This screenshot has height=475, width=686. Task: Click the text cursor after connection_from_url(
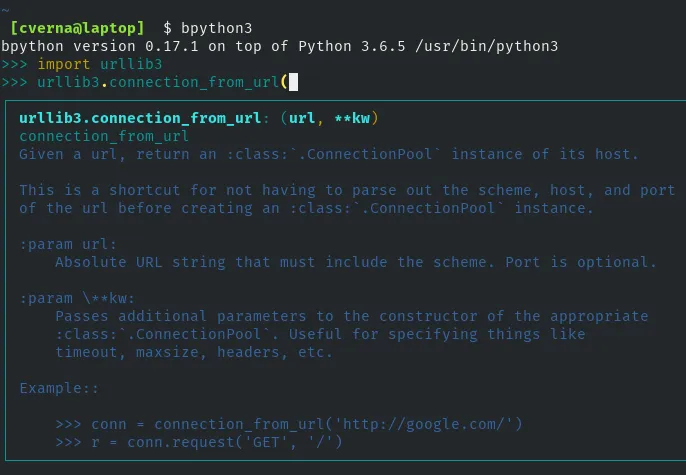tap(293, 82)
